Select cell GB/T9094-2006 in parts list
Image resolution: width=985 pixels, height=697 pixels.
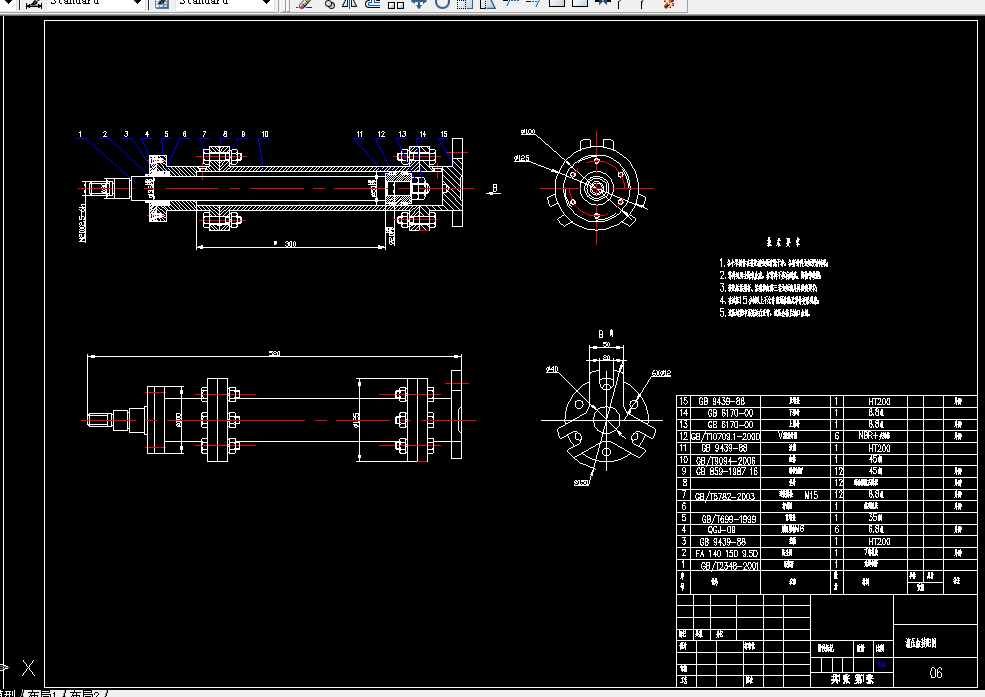pyautogui.click(x=726, y=460)
